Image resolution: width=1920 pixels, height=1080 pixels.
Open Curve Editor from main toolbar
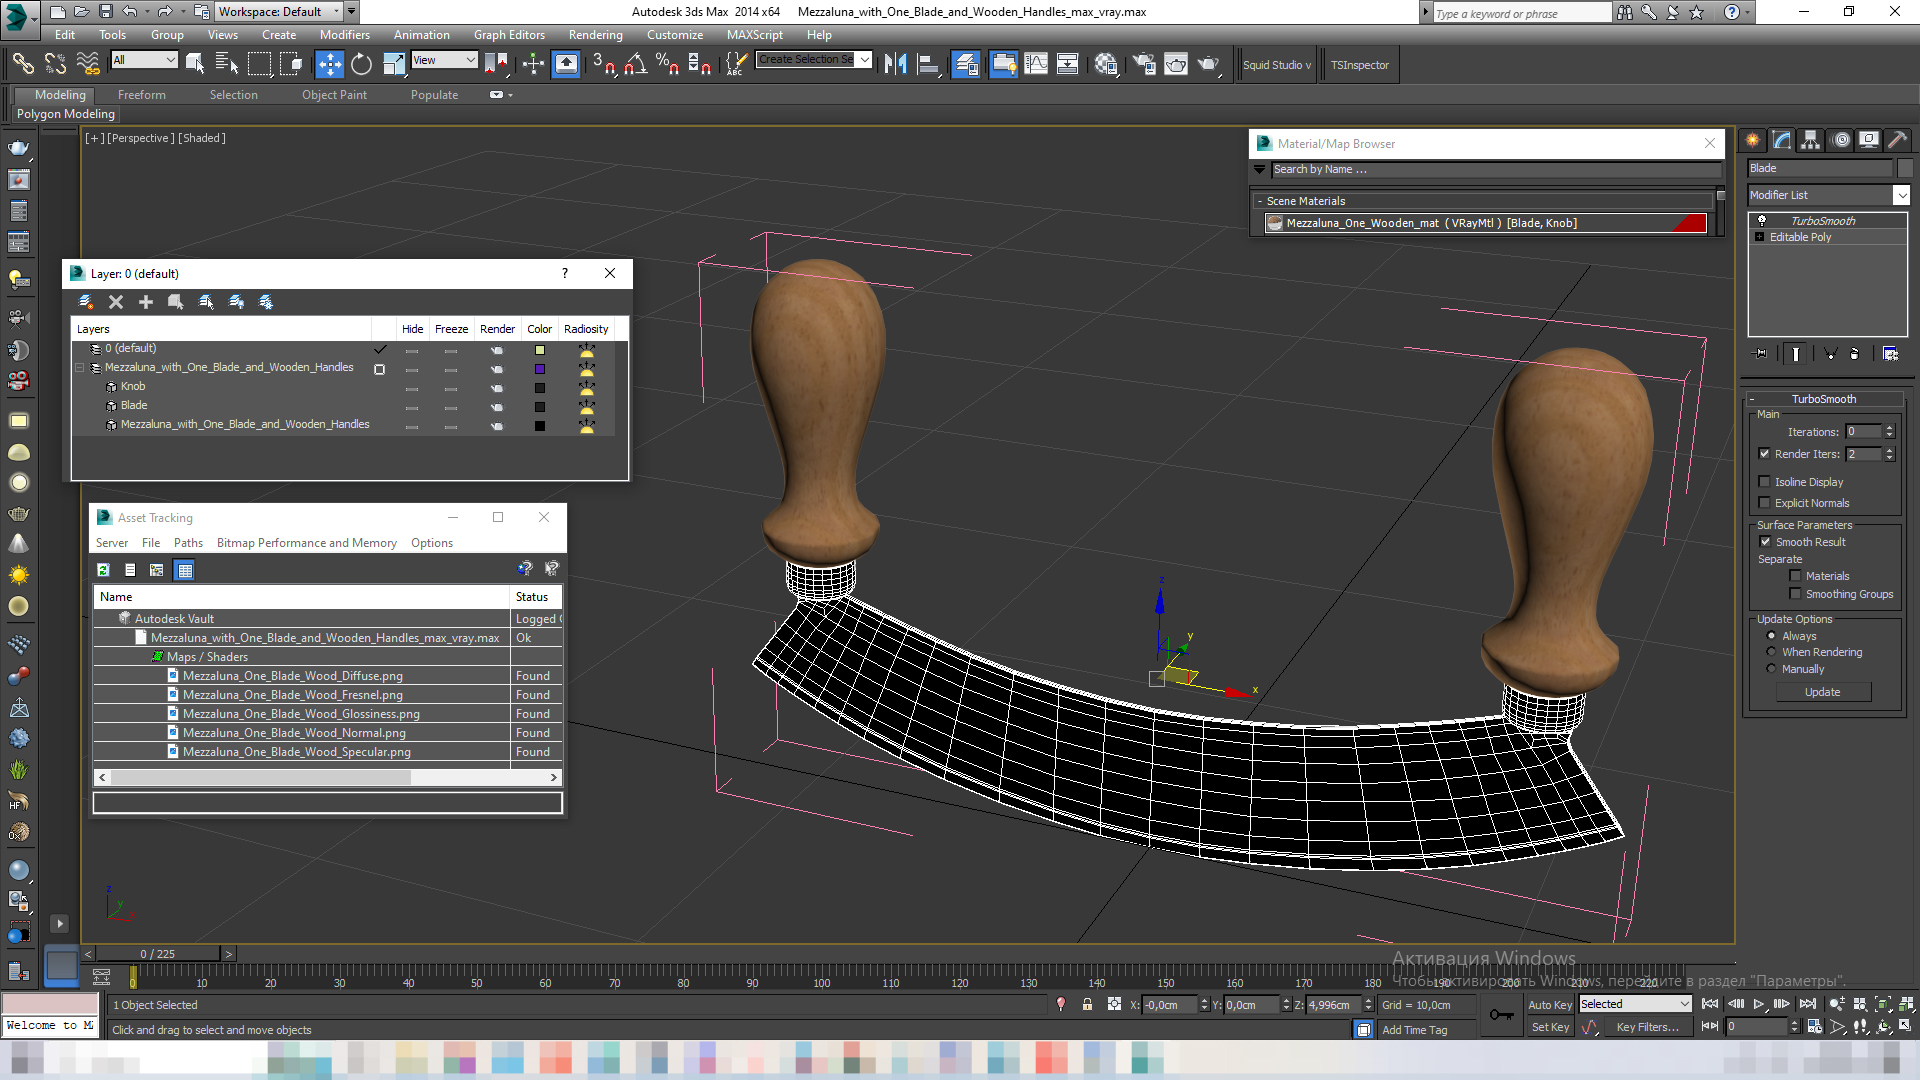(1036, 64)
